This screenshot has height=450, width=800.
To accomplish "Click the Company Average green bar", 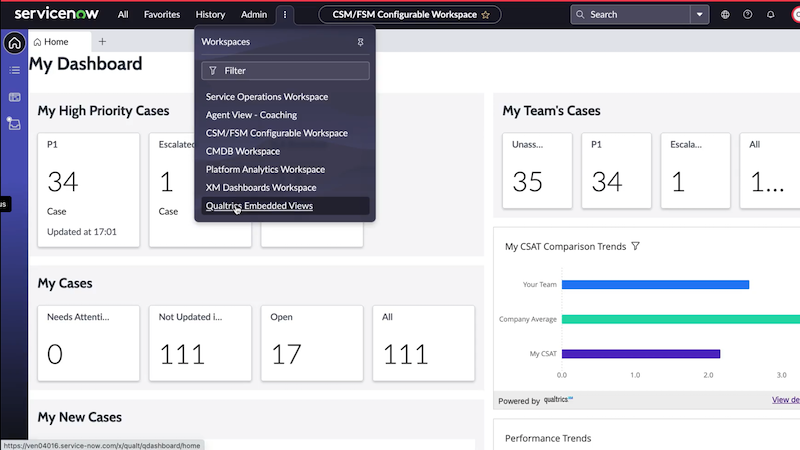I will tap(681, 319).
